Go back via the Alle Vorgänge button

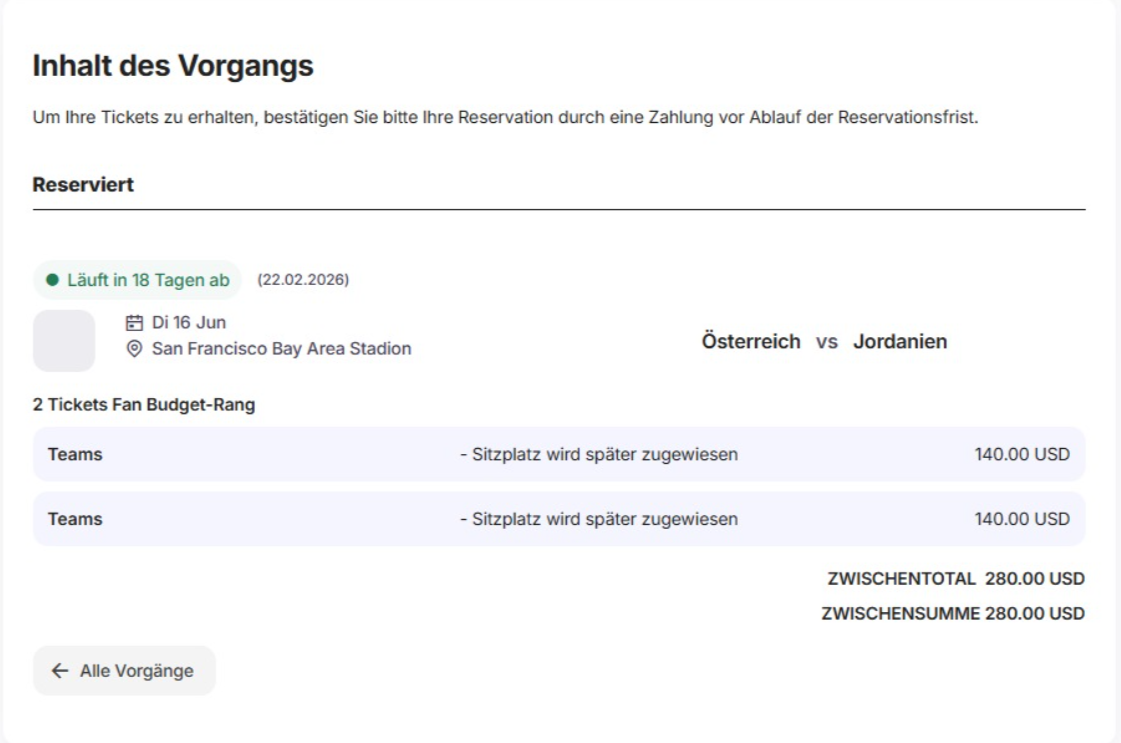click(124, 671)
